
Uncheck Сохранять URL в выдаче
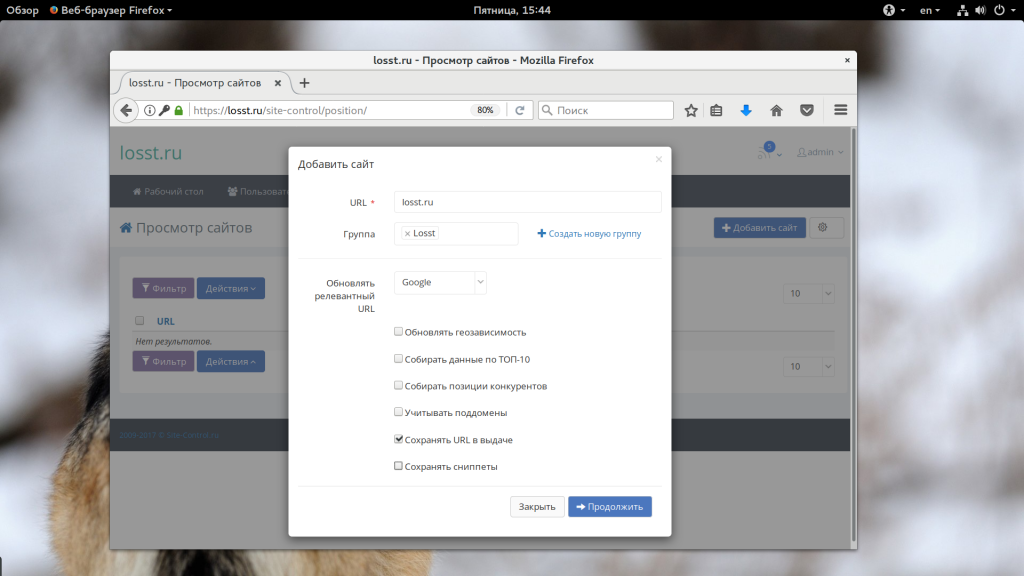(x=399, y=439)
